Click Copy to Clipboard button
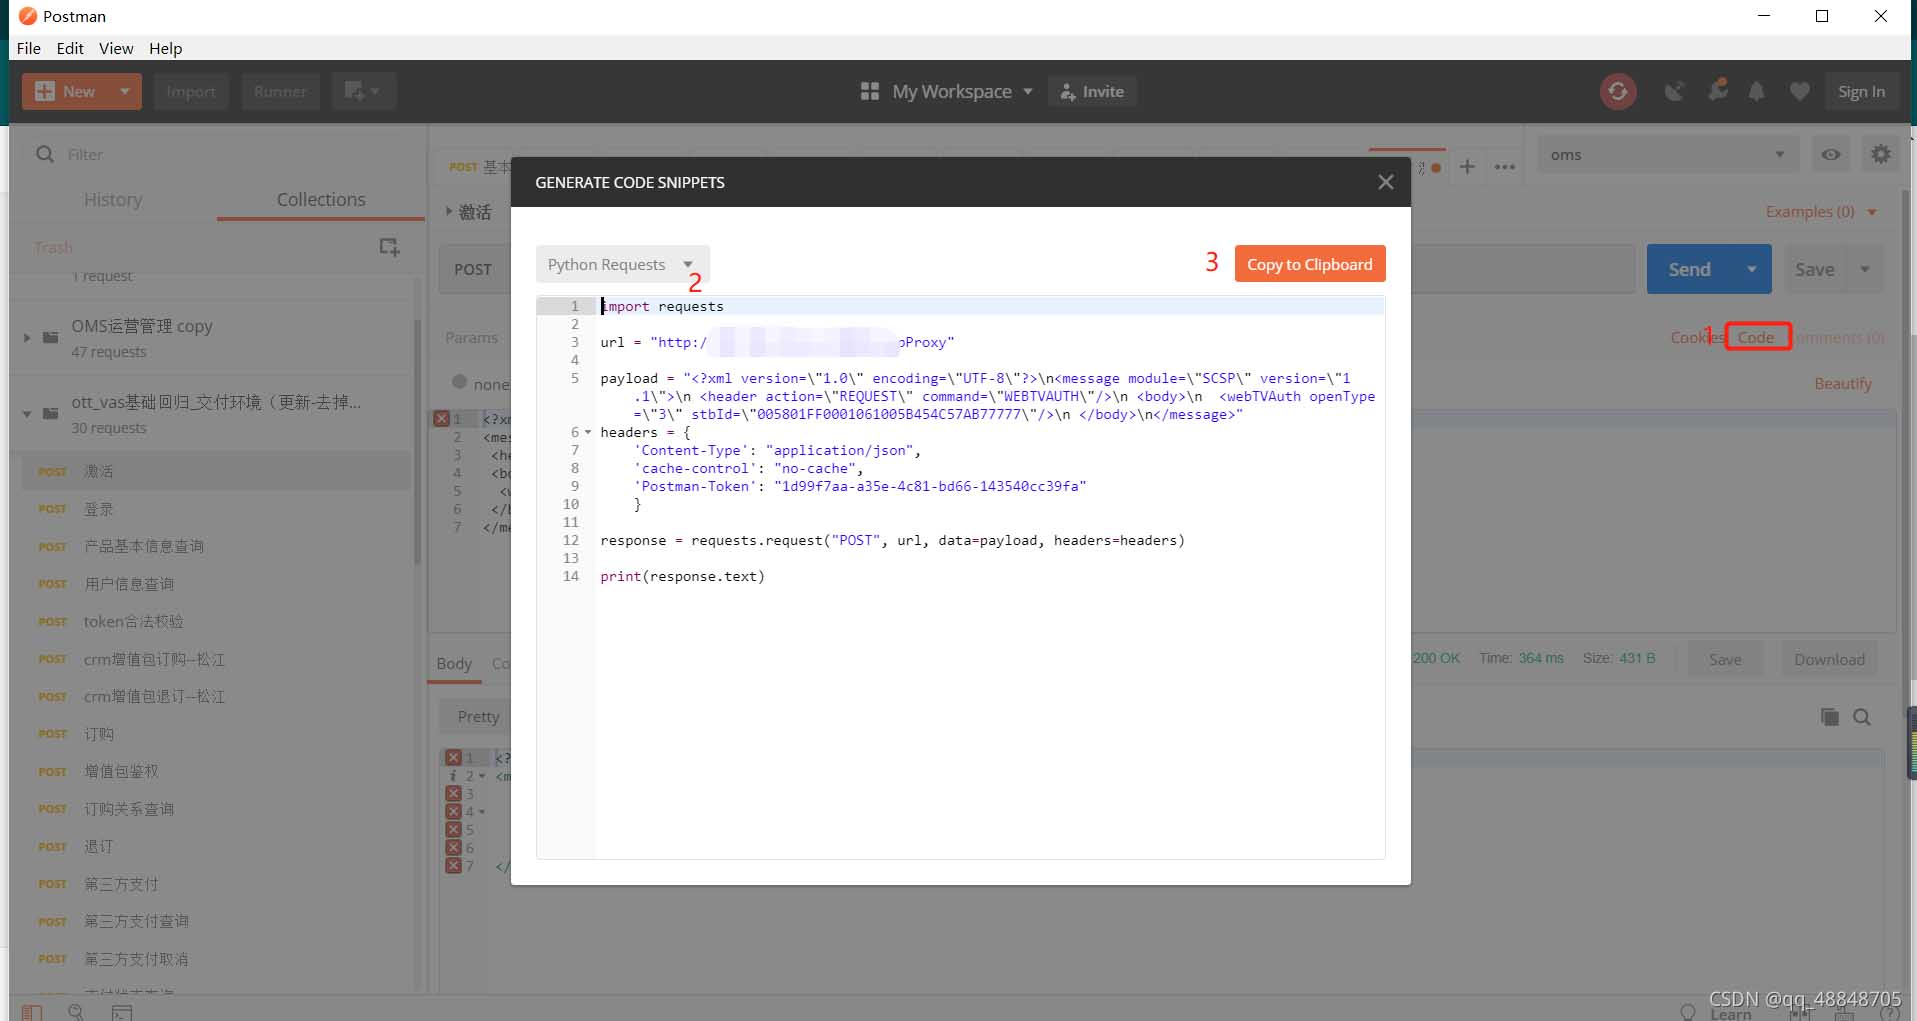Image resolution: width=1917 pixels, height=1021 pixels. [1309, 264]
